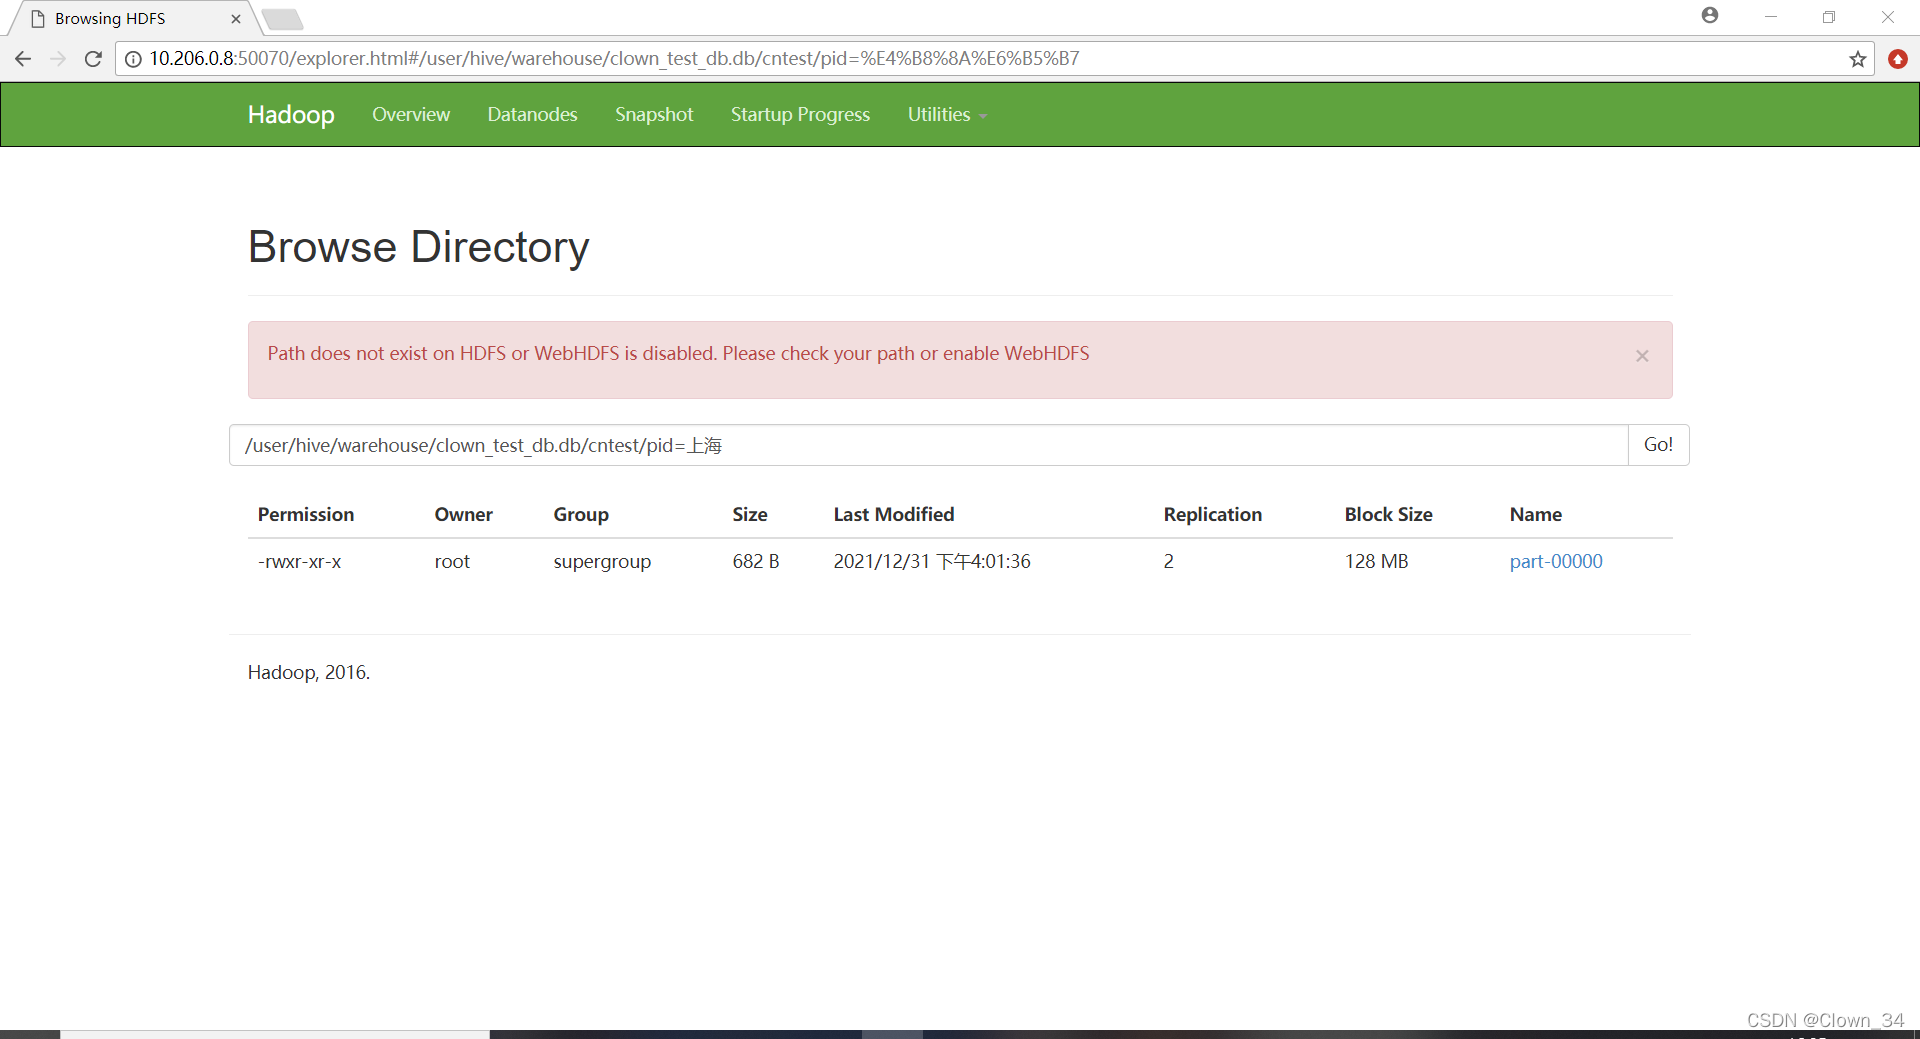Viewport: 1920px width, 1039px height.
Task: Open the red browser extension icon
Action: pyautogui.click(x=1897, y=59)
